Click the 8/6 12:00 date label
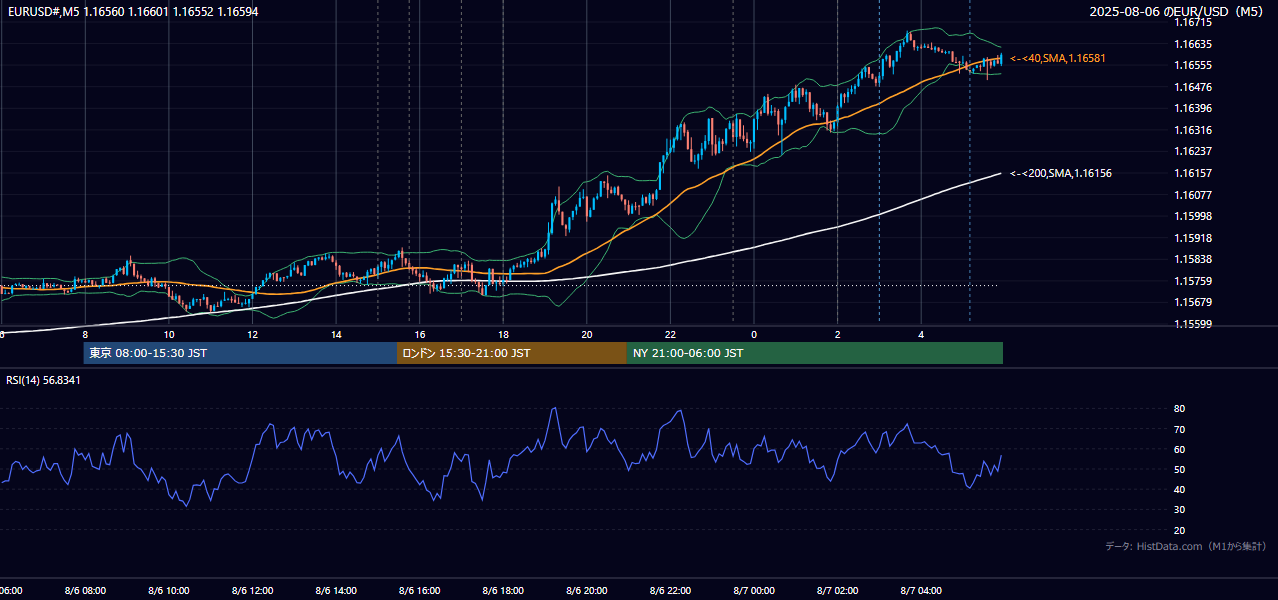 (253, 591)
